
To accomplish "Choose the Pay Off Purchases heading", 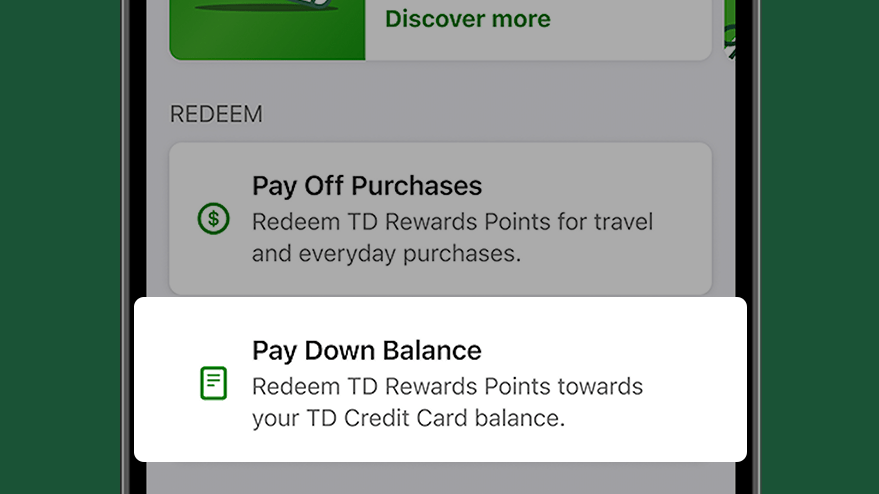I will (x=367, y=186).
